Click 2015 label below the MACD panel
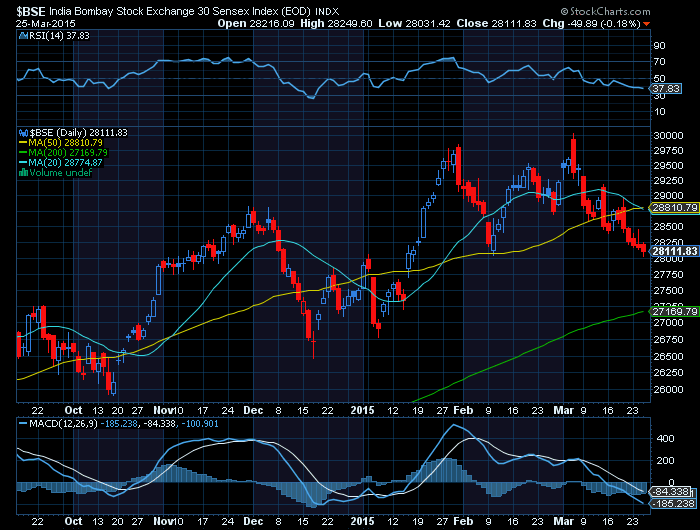The width and height of the screenshot is (700, 530). click(362, 521)
